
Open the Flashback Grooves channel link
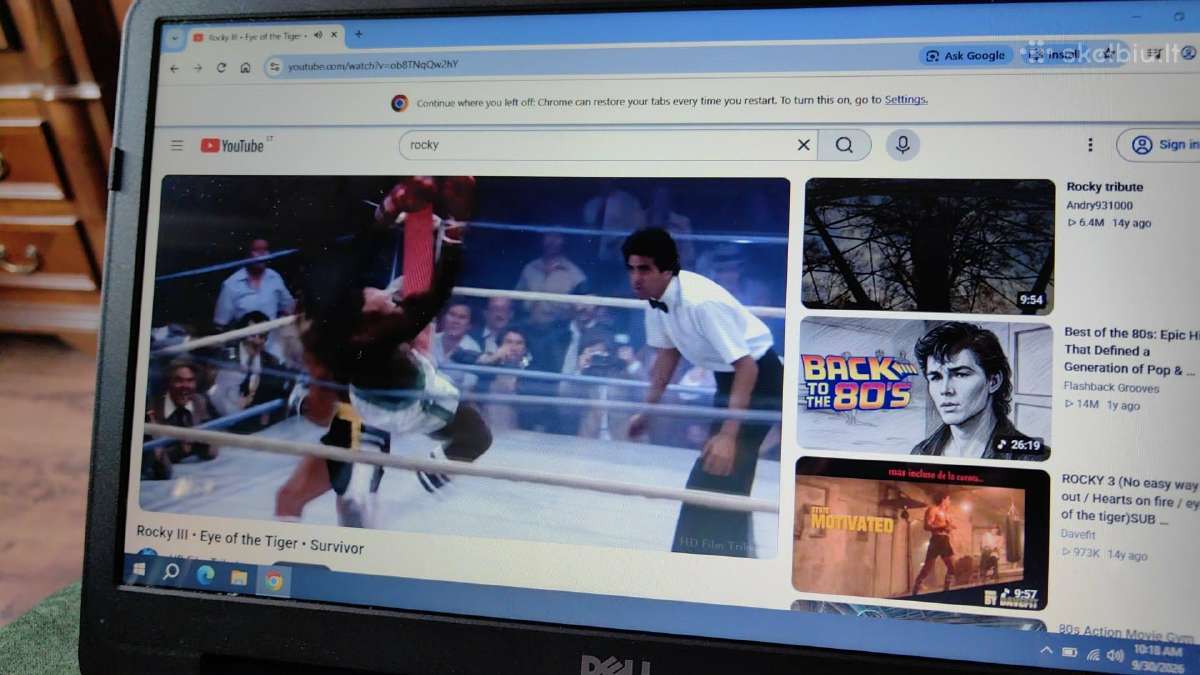(x=1111, y=388)
